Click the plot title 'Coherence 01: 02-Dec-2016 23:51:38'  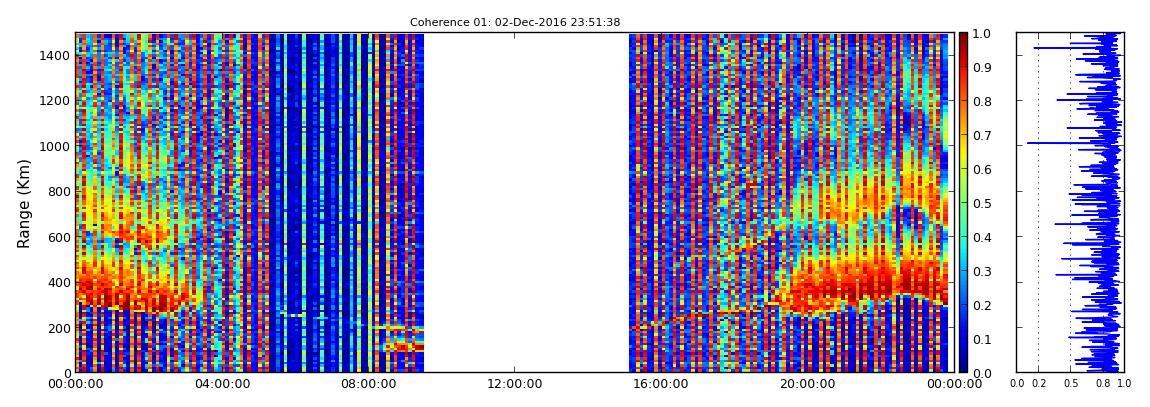[515, 22]
